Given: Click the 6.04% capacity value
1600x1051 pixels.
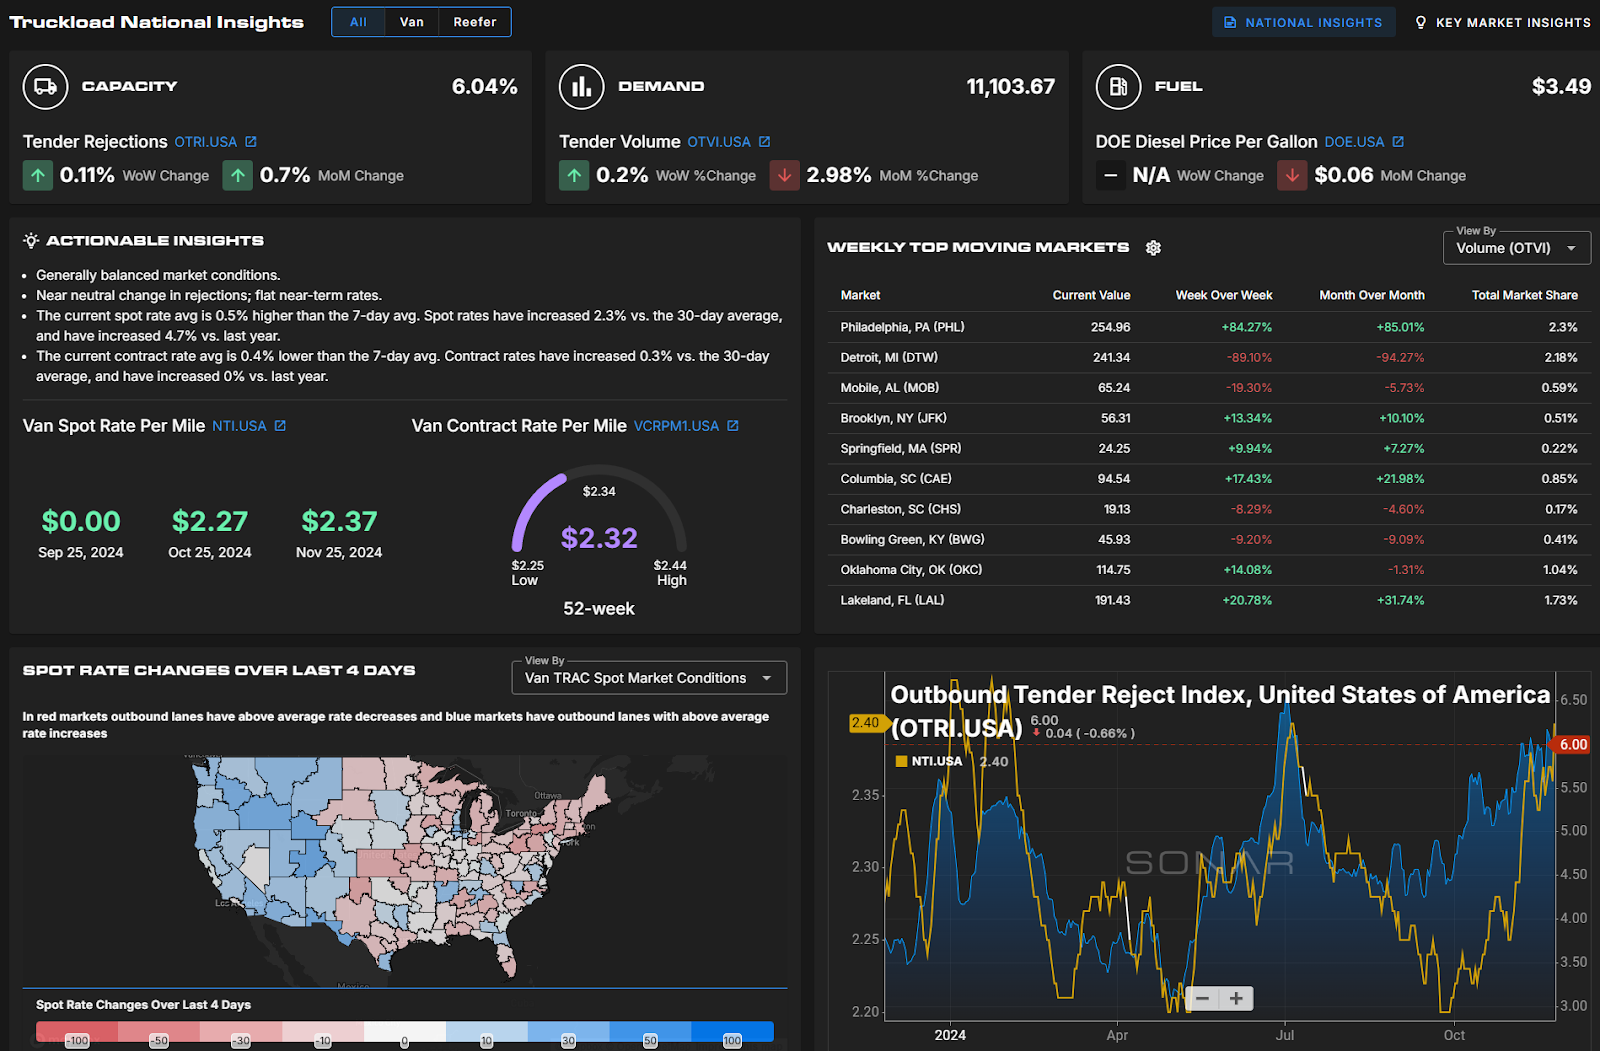Looking at the screenshot, I should [x=485, y=87].
